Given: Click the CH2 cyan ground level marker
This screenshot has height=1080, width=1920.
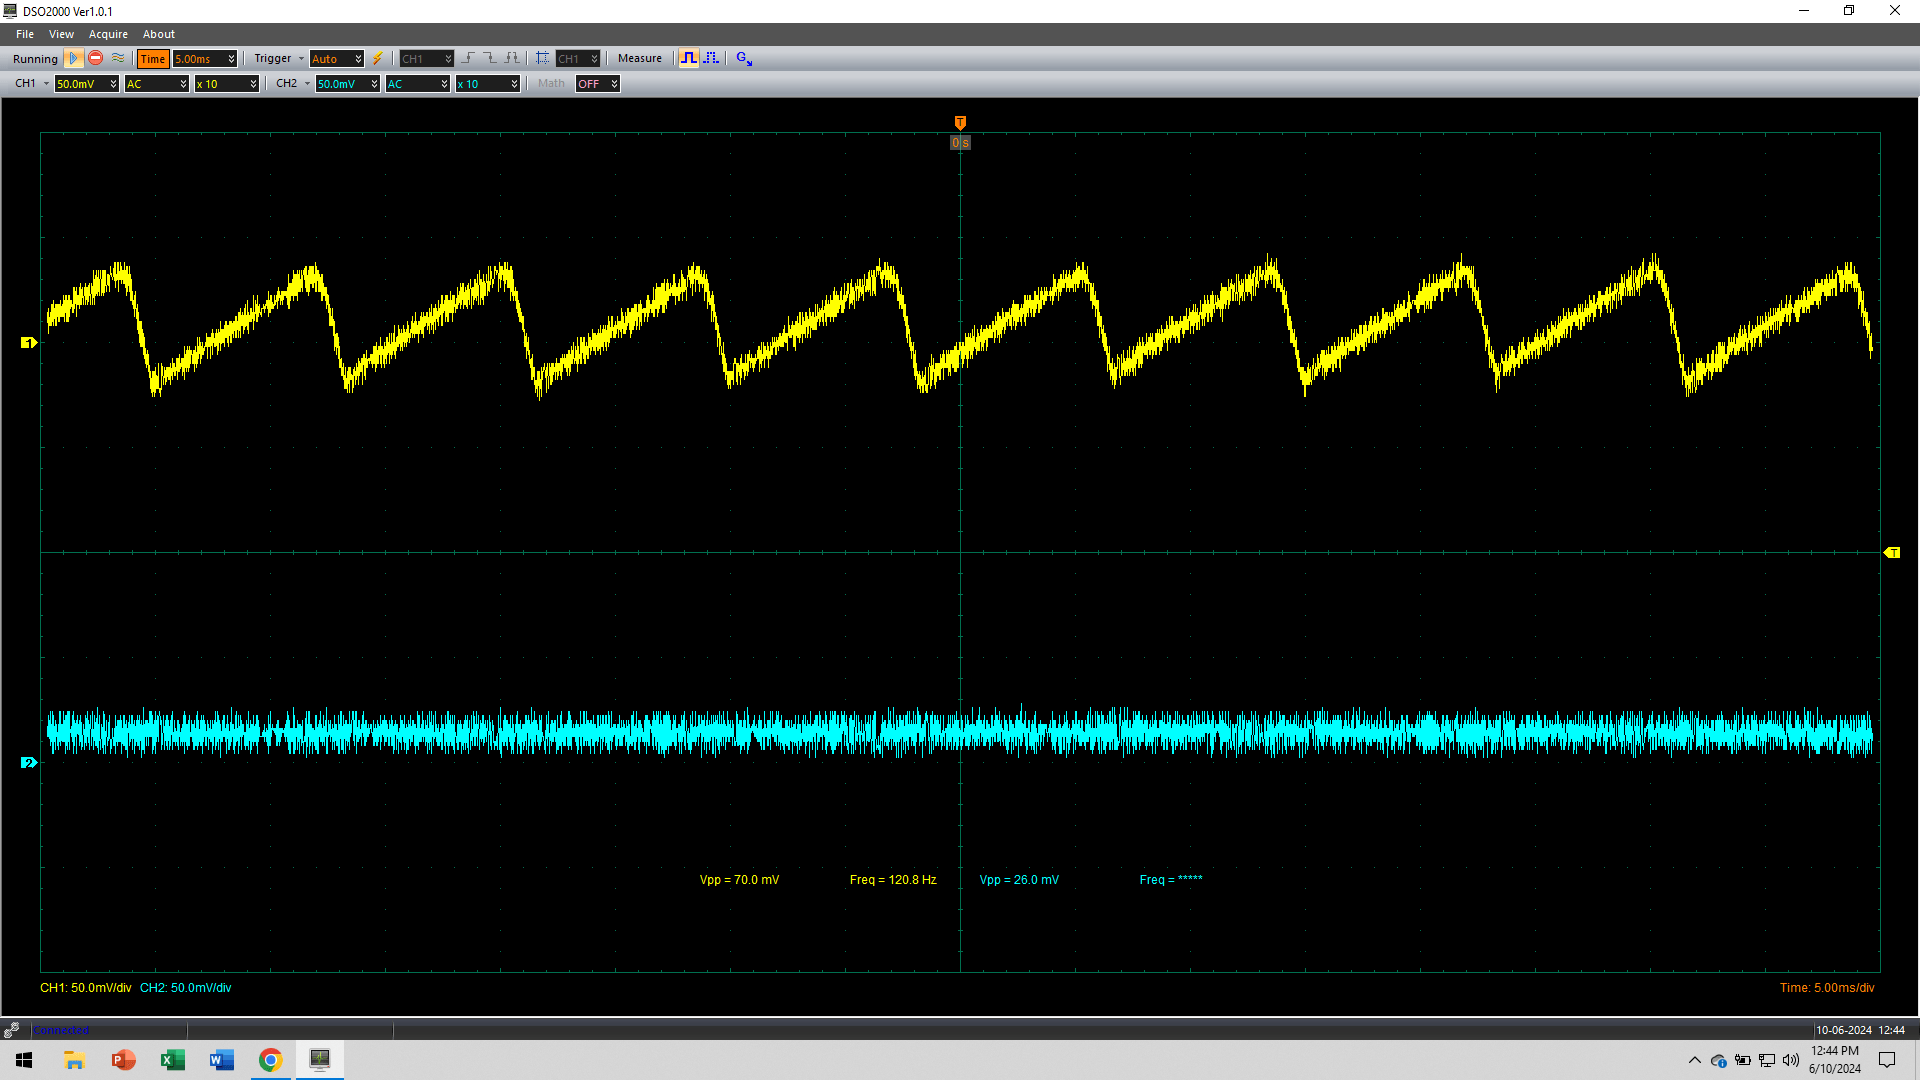Looking at the screenshot, I should 29,762.
